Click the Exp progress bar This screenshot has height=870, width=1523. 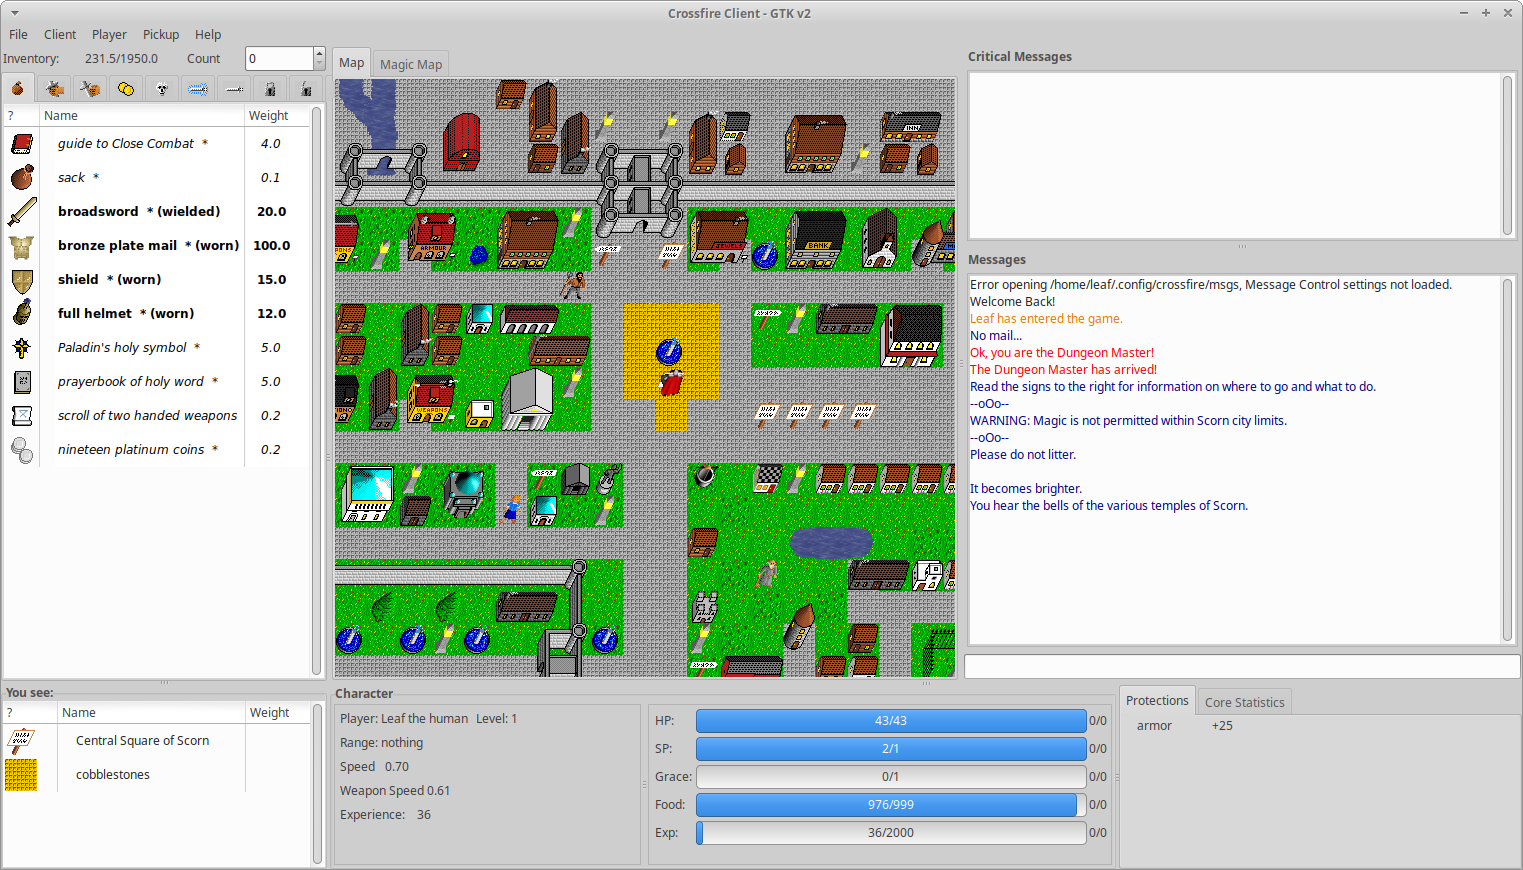click(x=891, y=833)
